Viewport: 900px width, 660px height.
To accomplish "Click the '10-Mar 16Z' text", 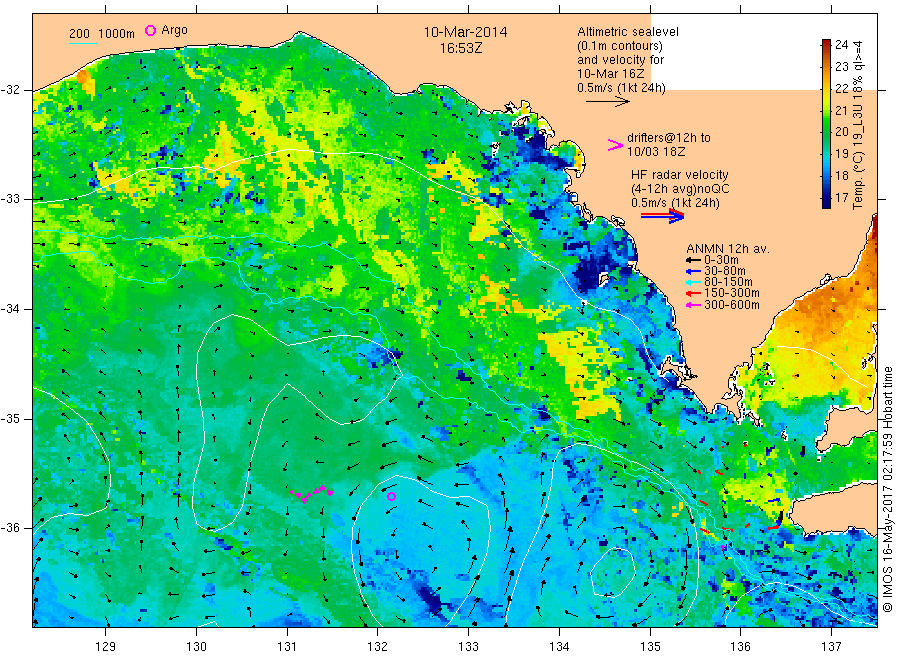I will [611, 74].
